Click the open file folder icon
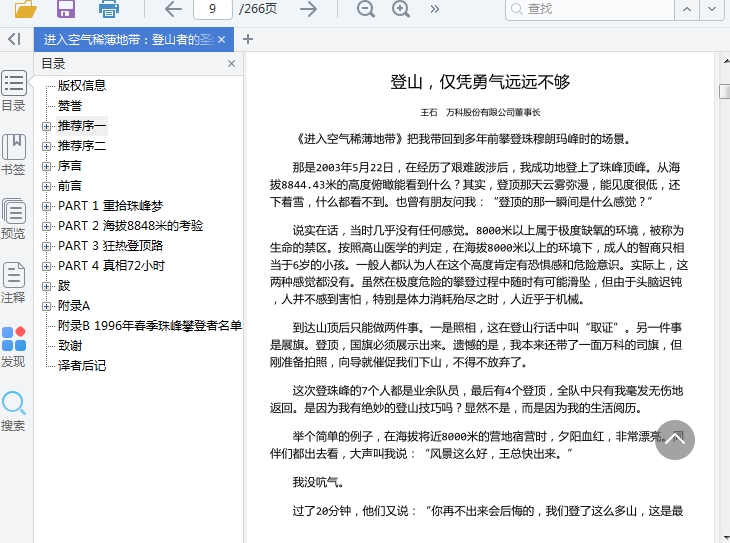The width and height of the screenshot is (730, 543). [26, 9]
